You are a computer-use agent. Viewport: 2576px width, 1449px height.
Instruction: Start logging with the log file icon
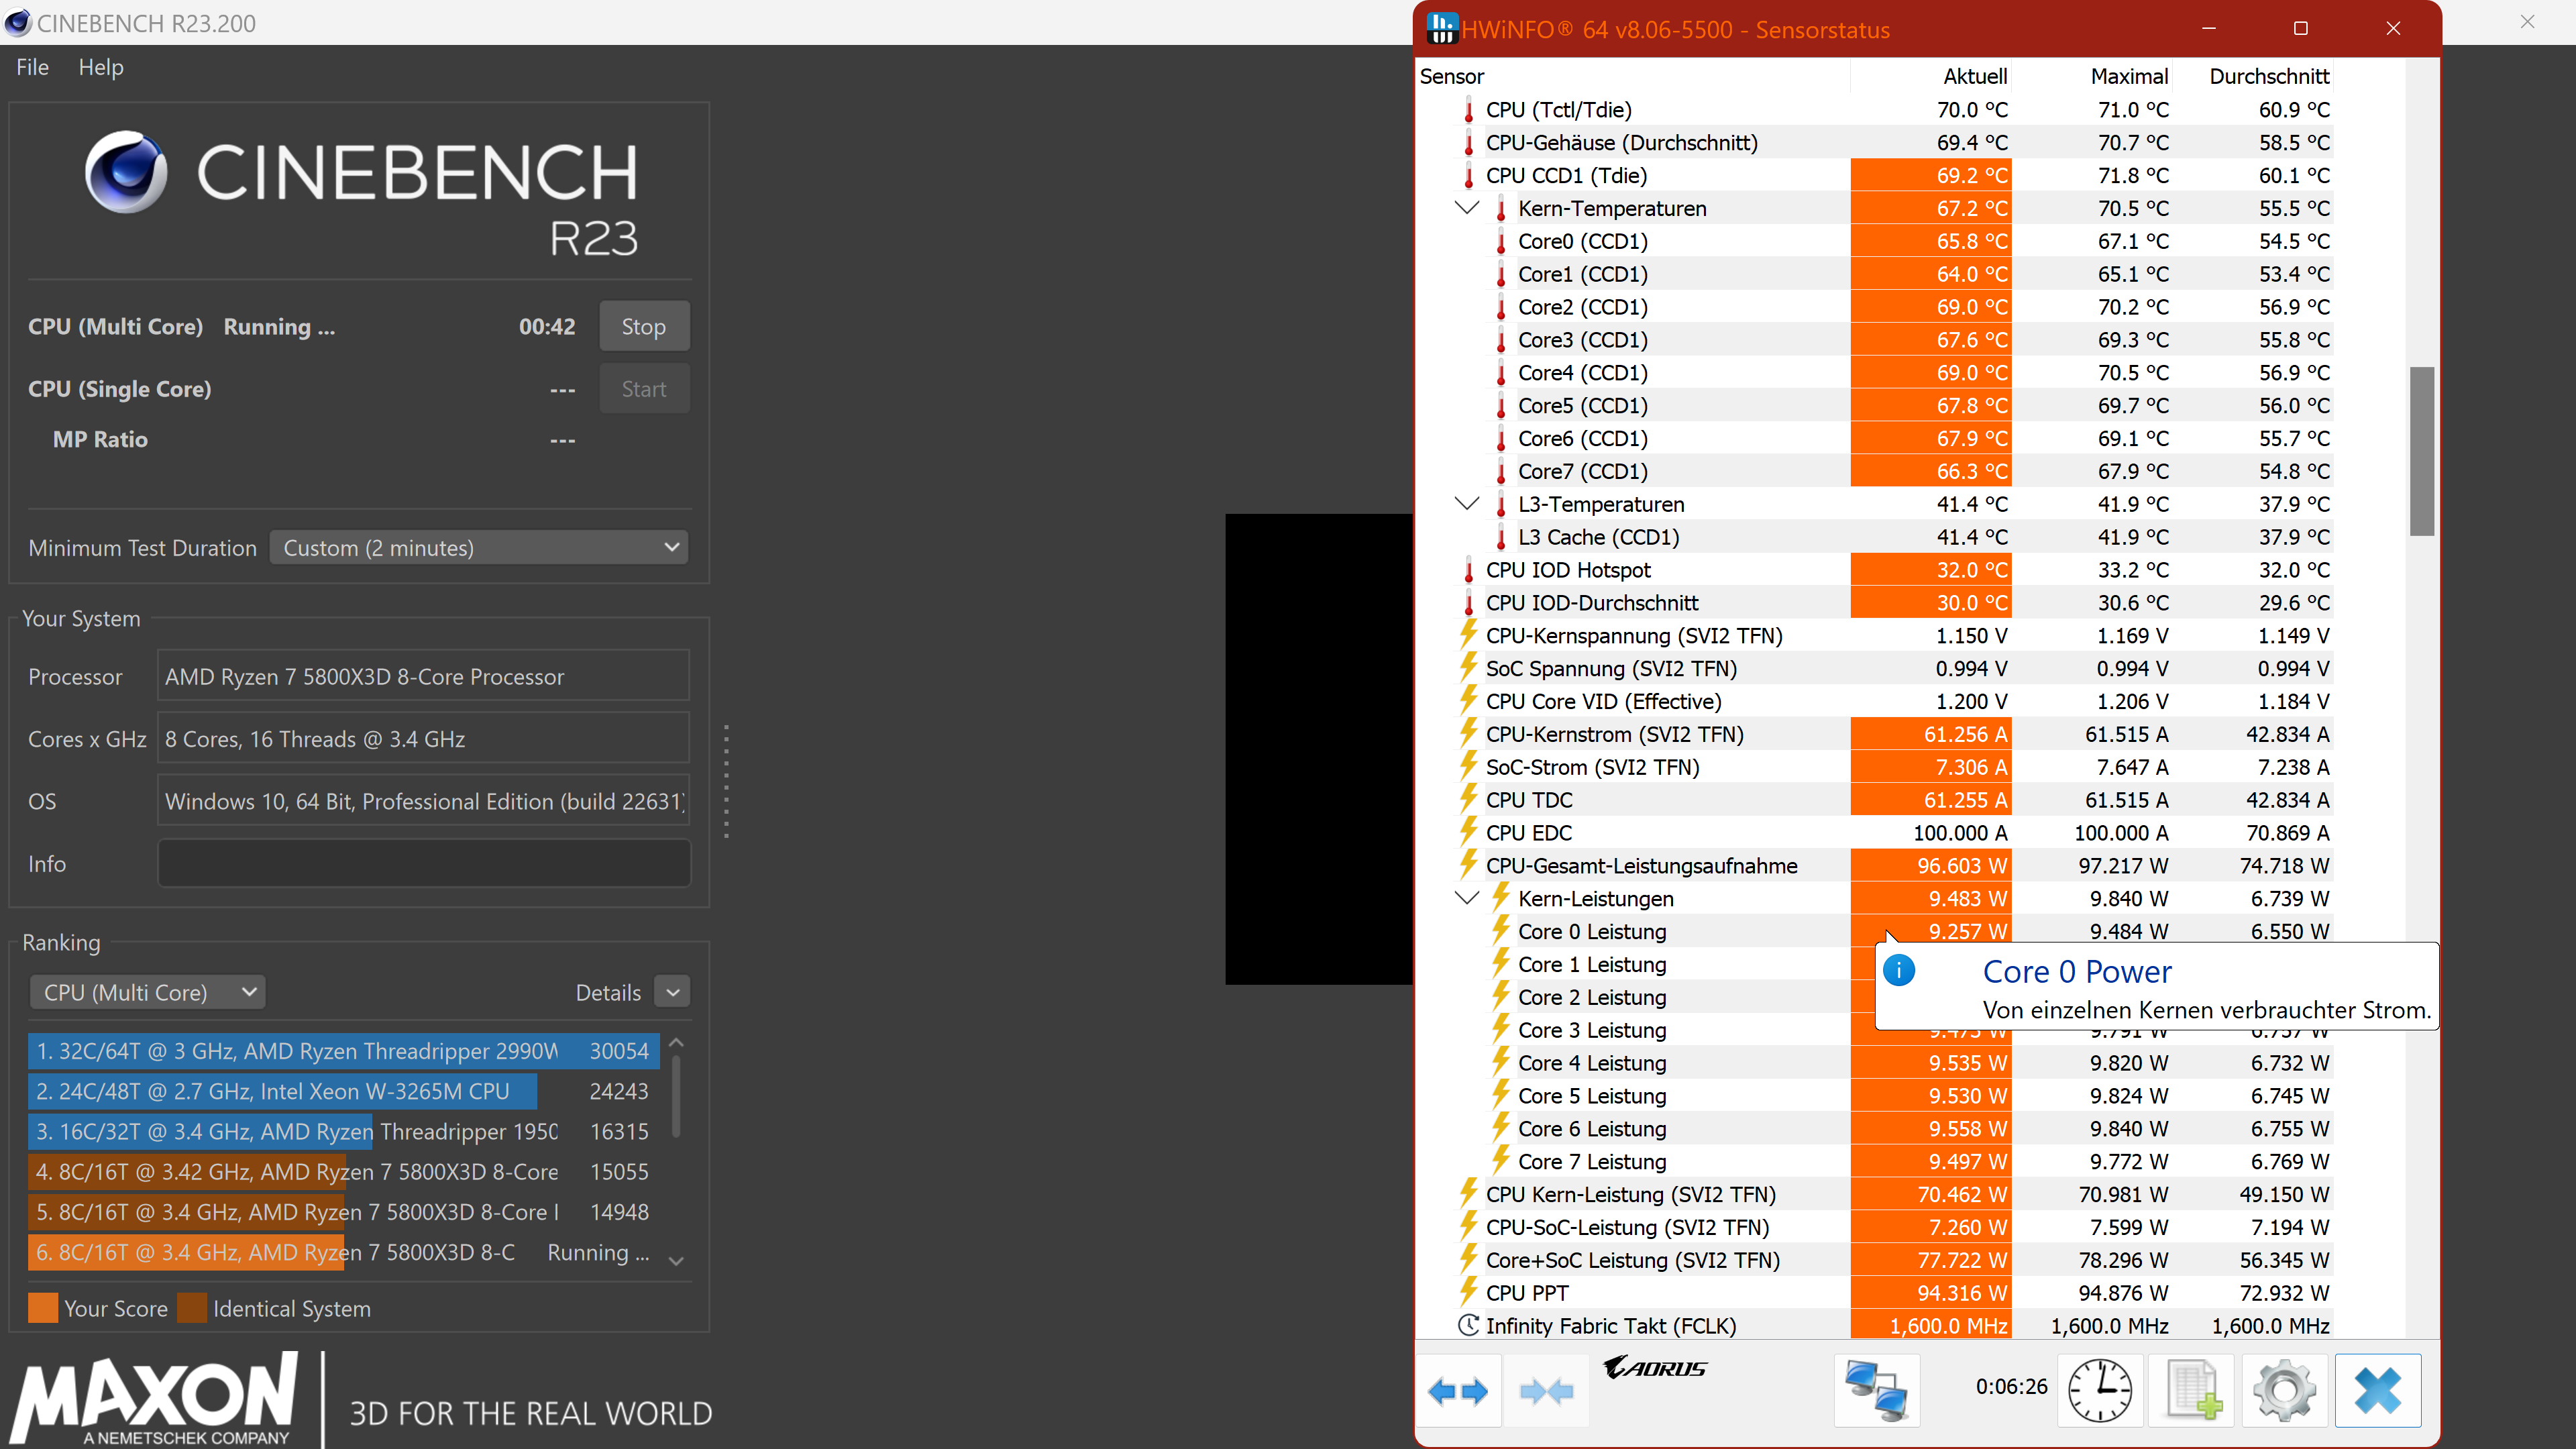pos(2192,1390)
